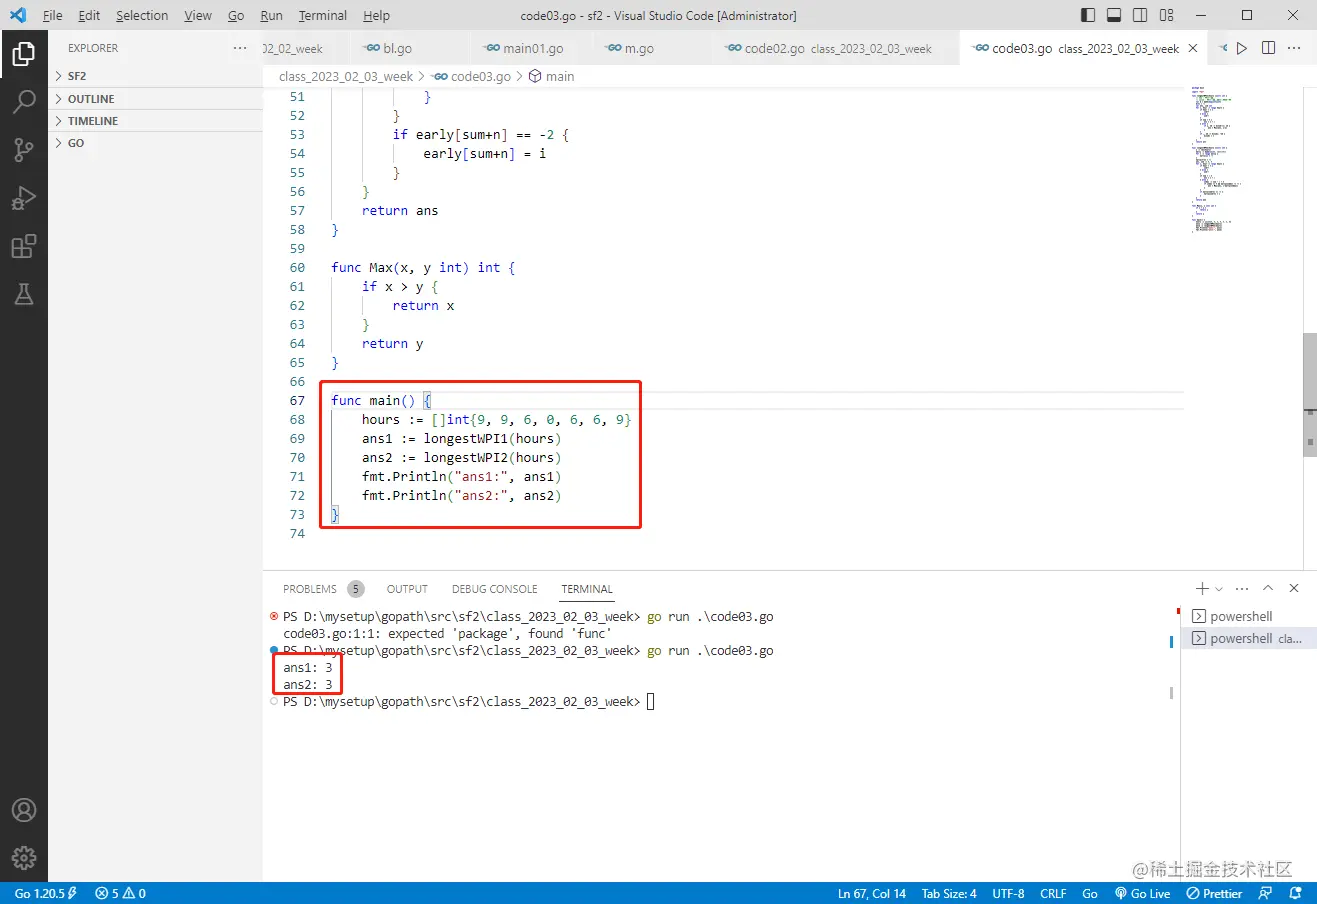Viewport: 1317px width, 904px height.
Task: Click class_2023_02_03_week breadcrumb folder
Action: (346, 76)
